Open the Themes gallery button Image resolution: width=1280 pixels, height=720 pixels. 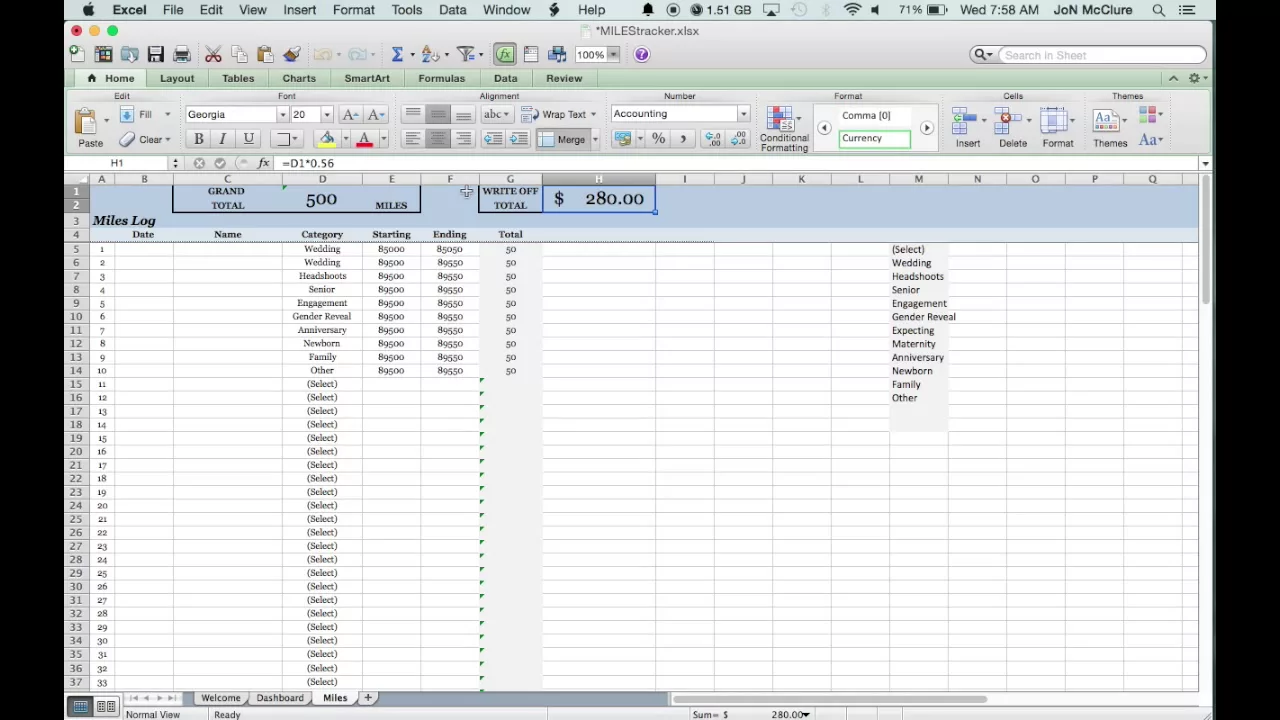1110,128
